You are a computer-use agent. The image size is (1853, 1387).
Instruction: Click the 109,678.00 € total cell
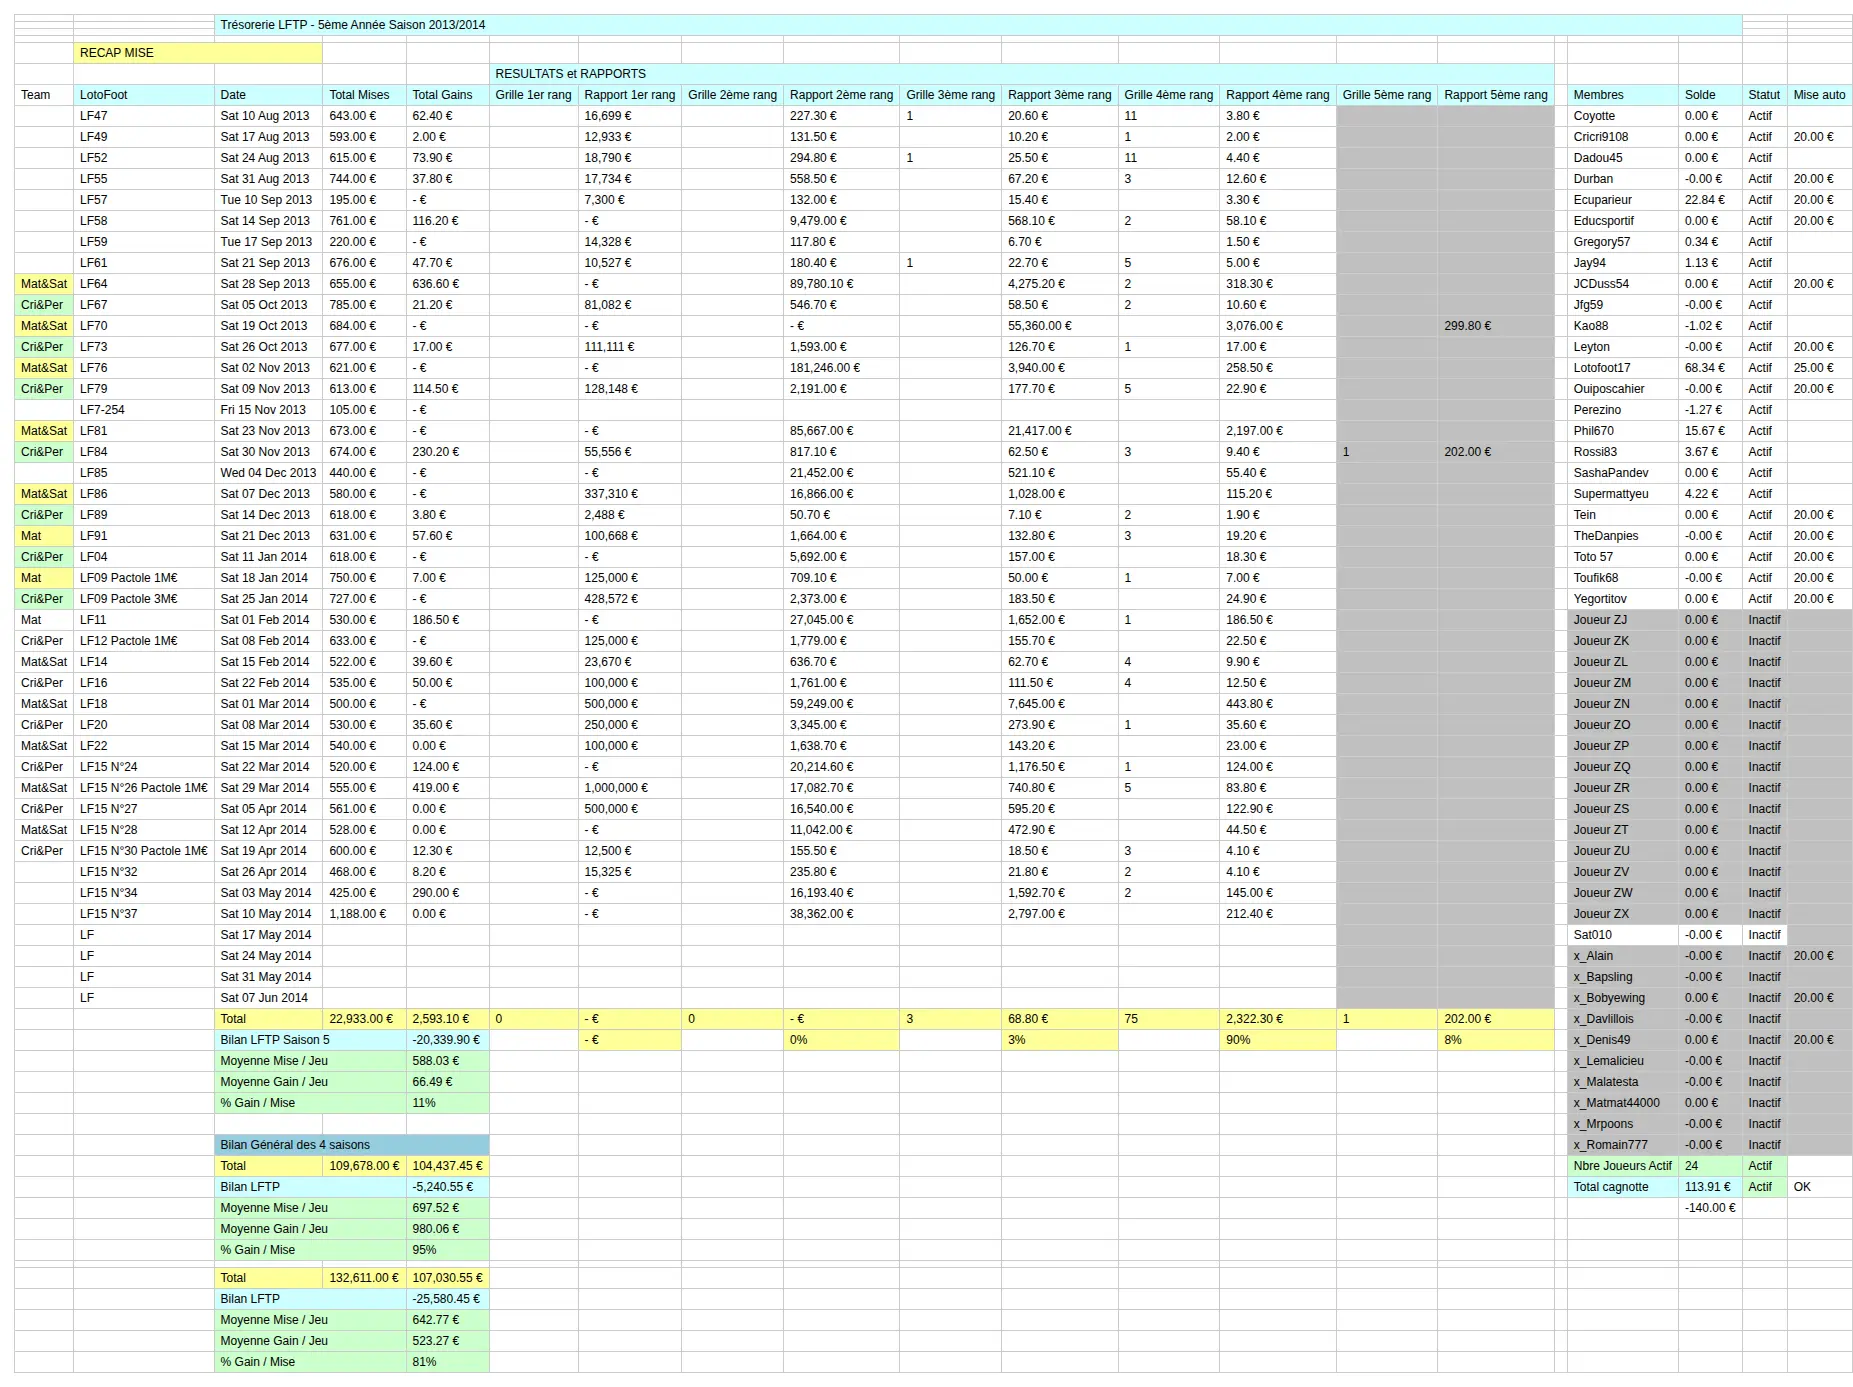coord(364,1166)
